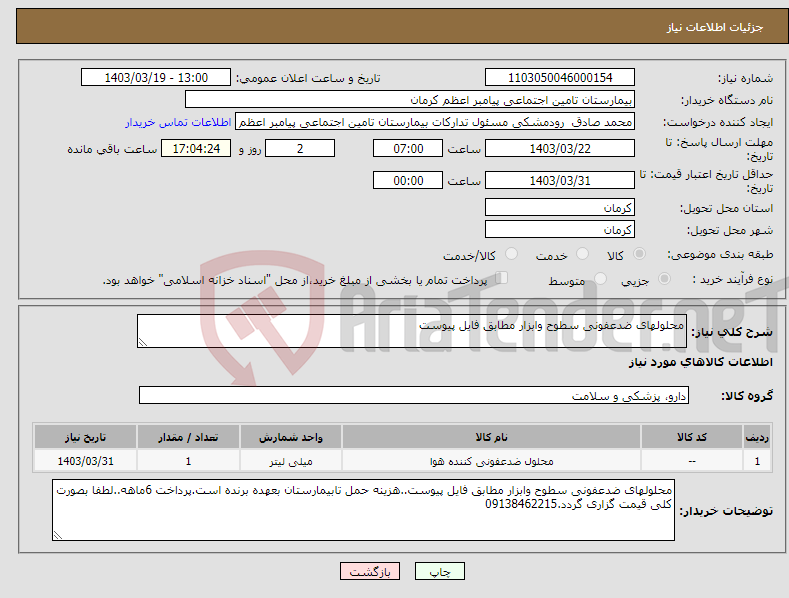This screenshot has width=789, height=598.
Task: Click the ردیف column header
Action: tap(757, 437)
